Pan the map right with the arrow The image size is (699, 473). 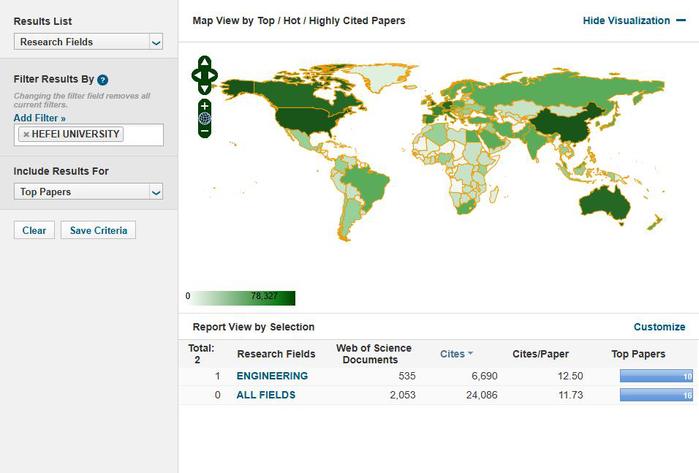(212, 74)
